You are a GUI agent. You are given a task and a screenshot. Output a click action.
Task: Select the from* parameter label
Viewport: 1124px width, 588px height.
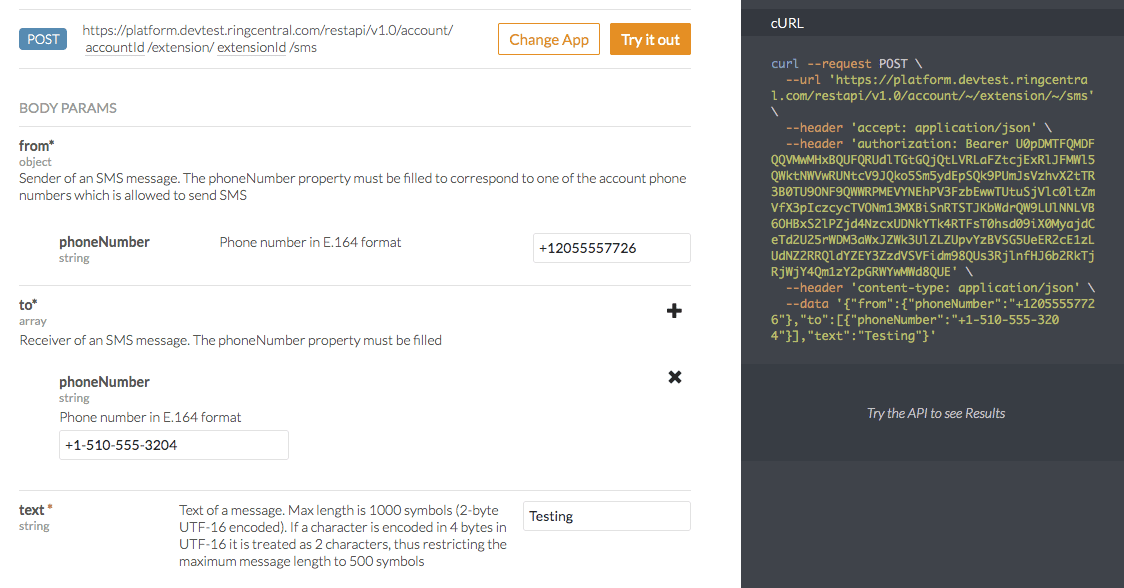(x=36, y=146)
